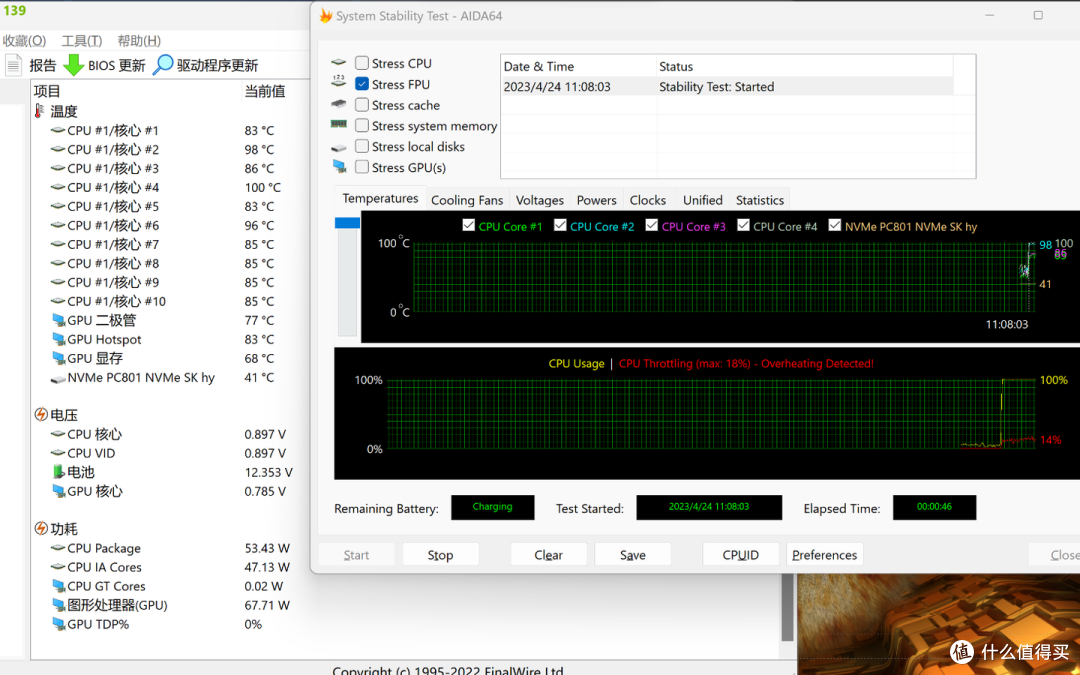Click the green BIOS update arrow icon
This screenshot has width=1080, height=675.
click(x=73, y=65)
